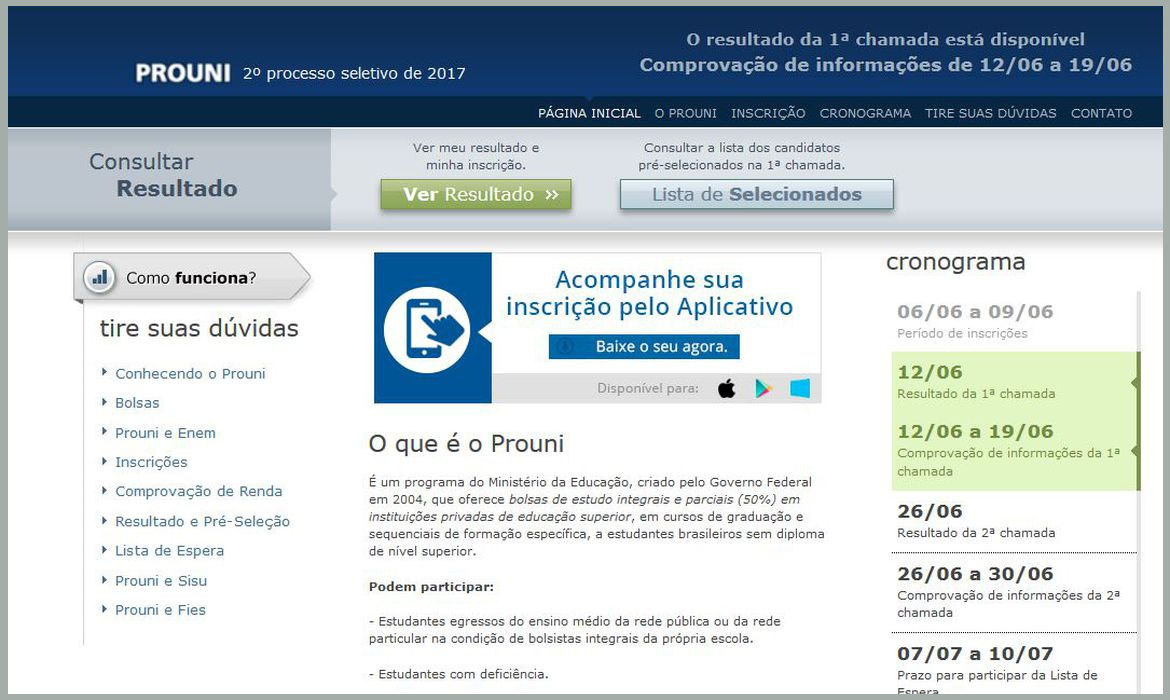Click the Consultar Resultado label

coord(163,175)
